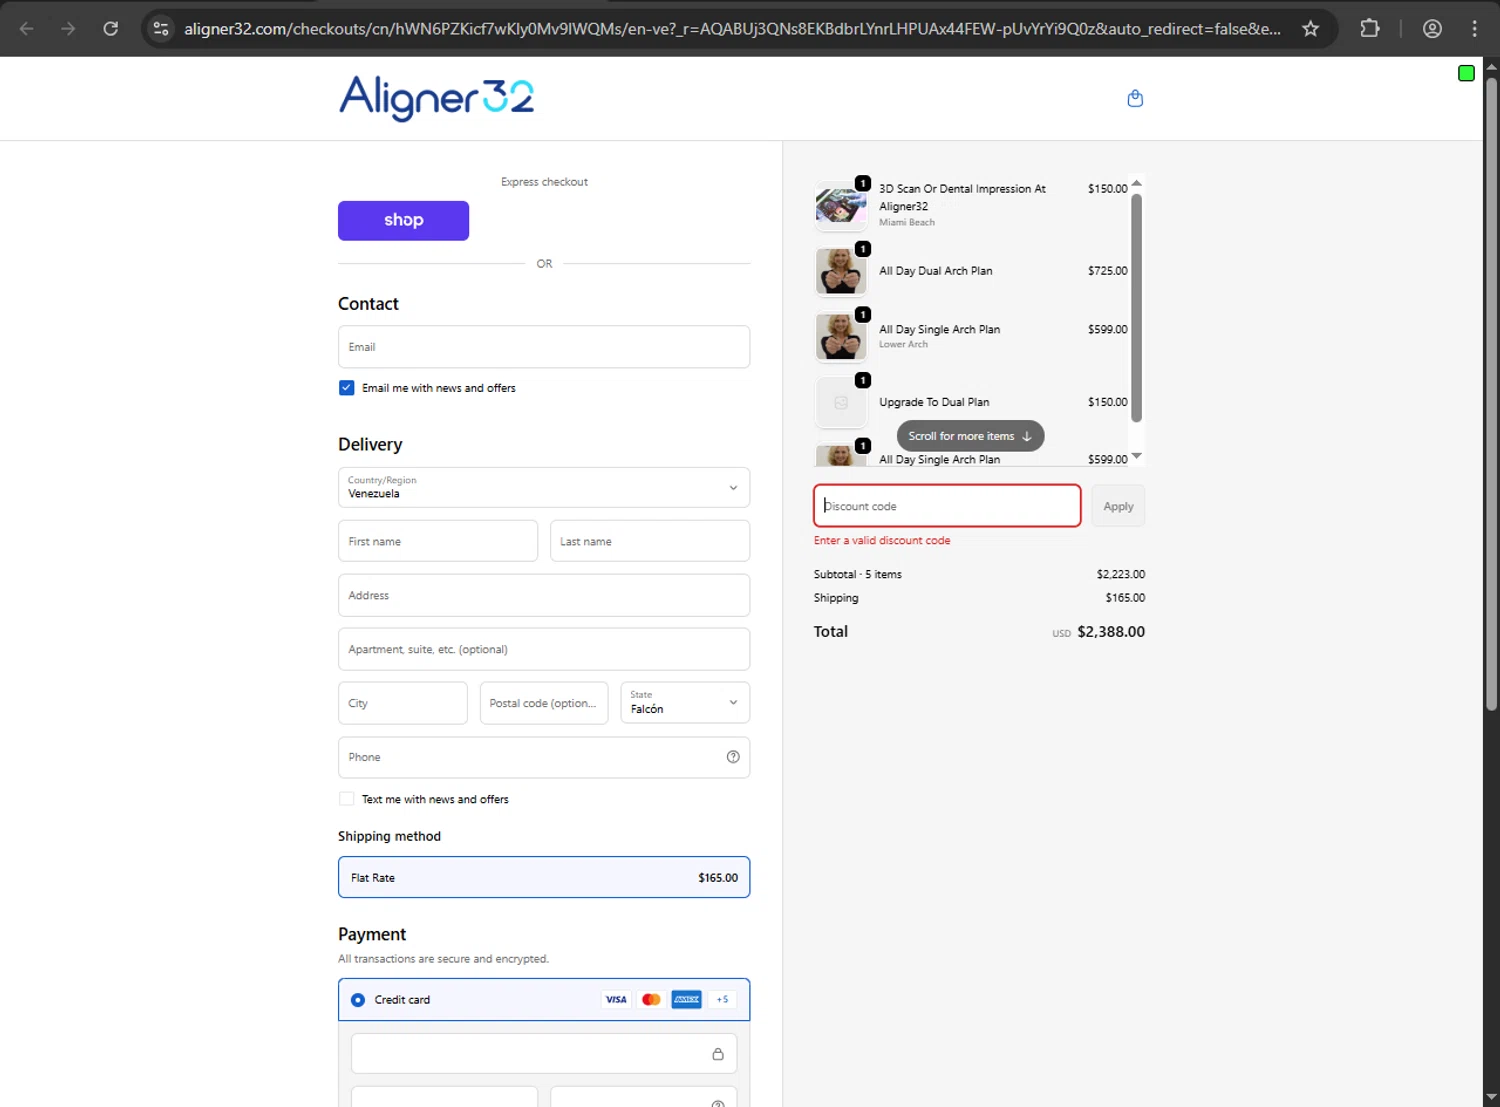Click the Upgrade To Dual Plan placeholder thumbnail
Screen dimensions: 1500x1107
[x=841, y=402]
